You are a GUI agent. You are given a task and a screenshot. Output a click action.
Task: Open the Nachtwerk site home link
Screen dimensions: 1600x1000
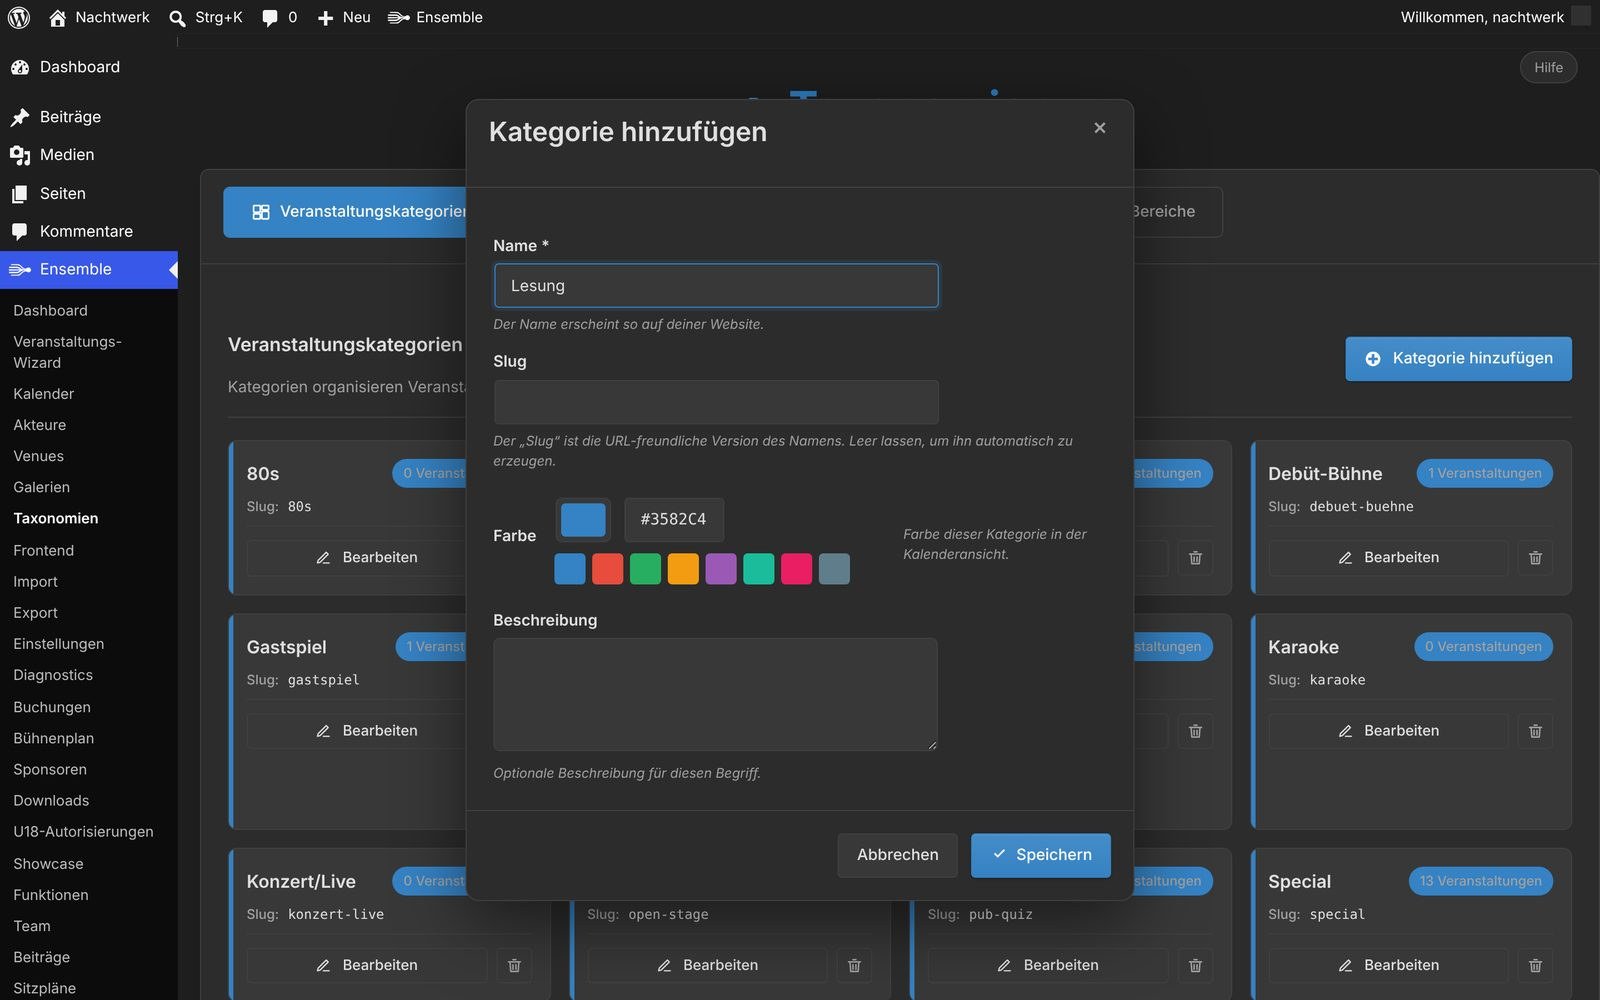(99, 17)
